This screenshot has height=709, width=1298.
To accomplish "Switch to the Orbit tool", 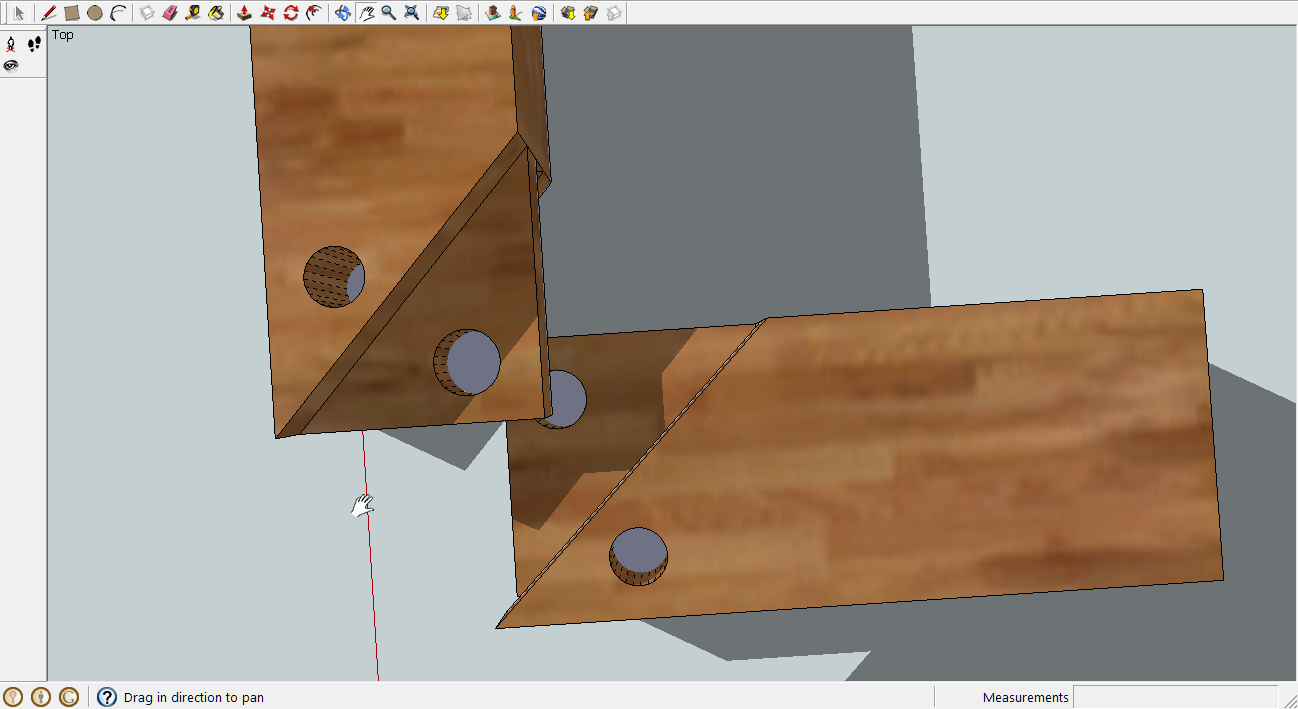I will click(x=343, y=13).
